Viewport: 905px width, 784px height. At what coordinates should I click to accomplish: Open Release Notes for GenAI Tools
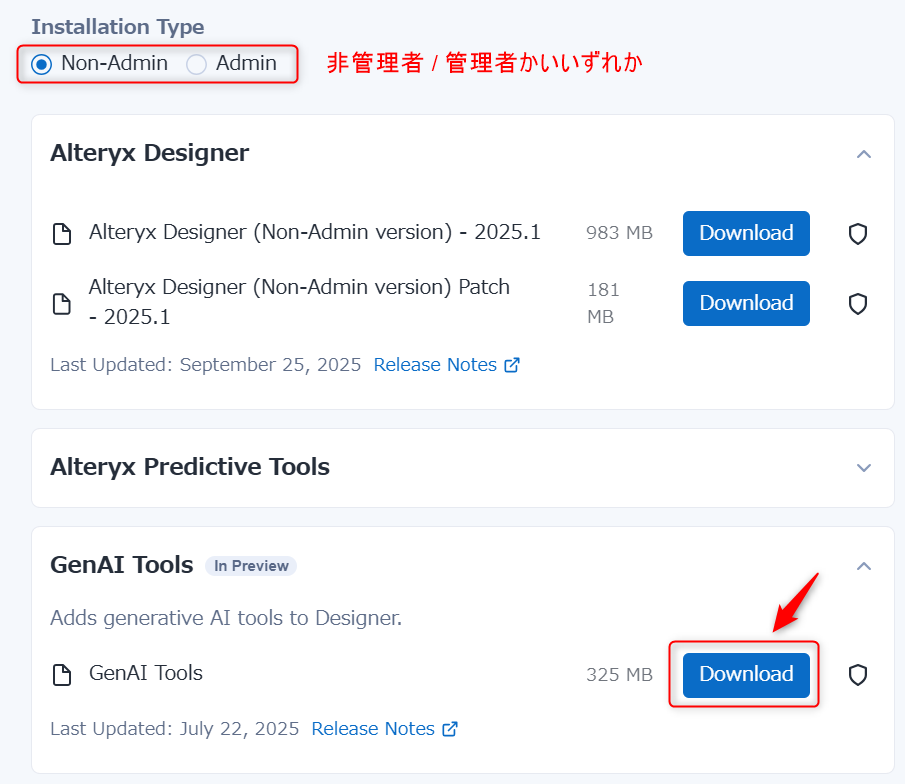point(373,729)
